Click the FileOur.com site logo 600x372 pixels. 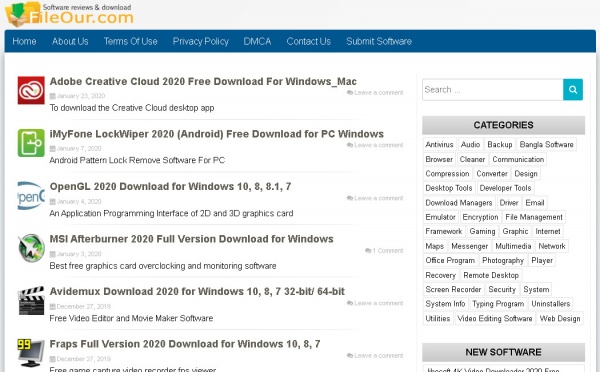(70, 15)
